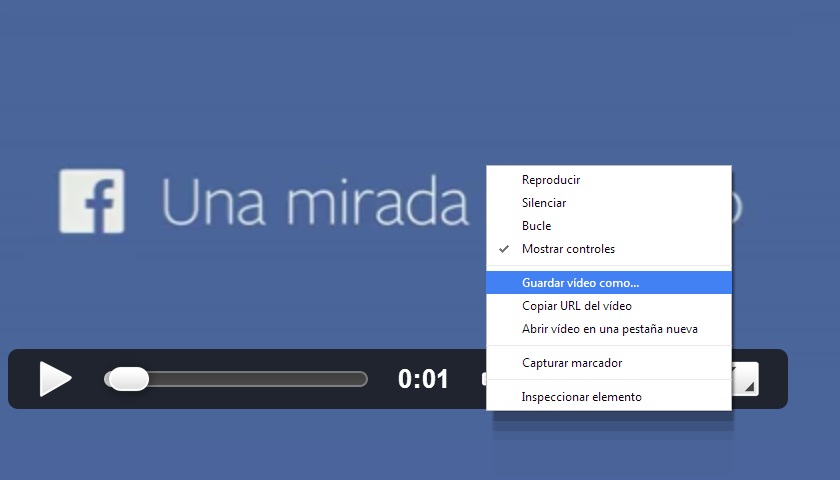Choose Silenciar in the context menu

tap(609, 203)
